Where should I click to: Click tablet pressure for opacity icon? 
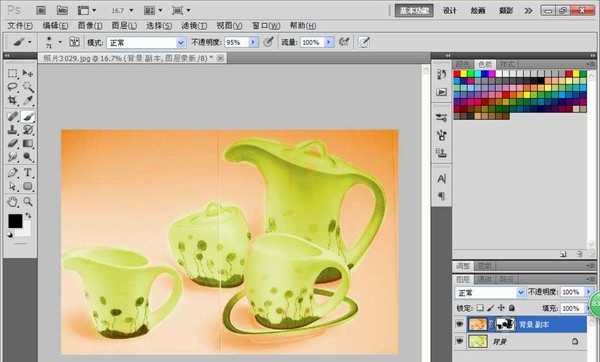point(269,42)
